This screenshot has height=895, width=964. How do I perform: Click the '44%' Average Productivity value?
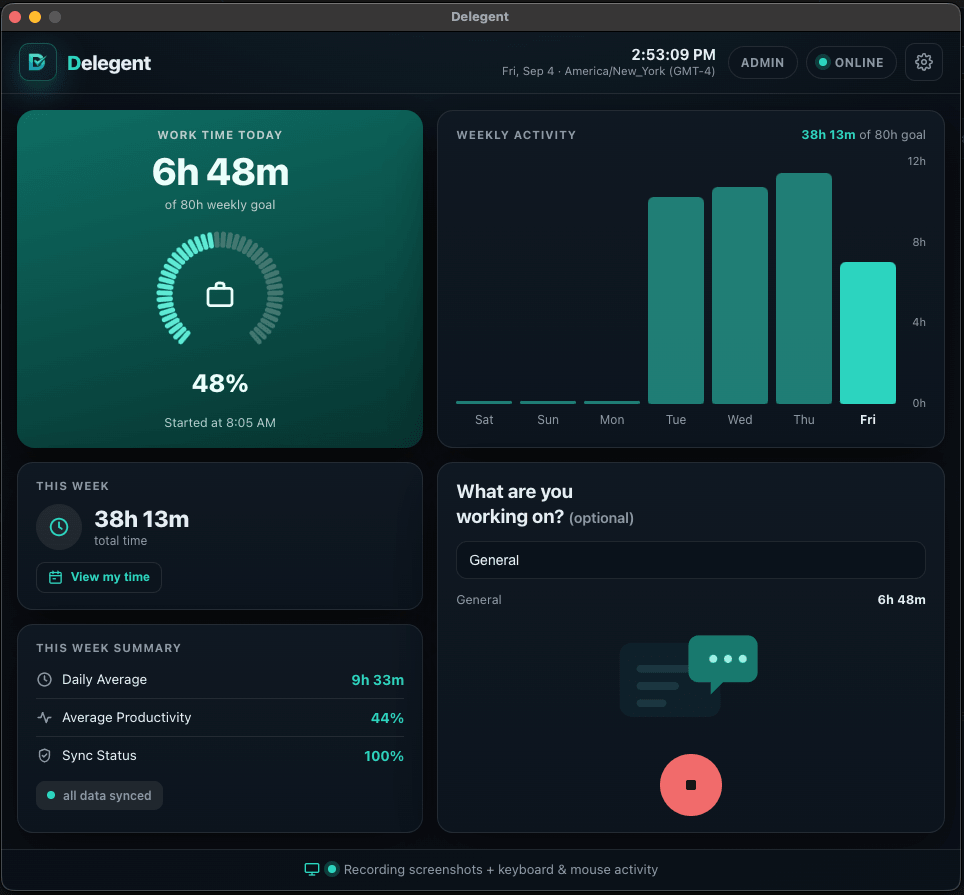pos(387,718)
